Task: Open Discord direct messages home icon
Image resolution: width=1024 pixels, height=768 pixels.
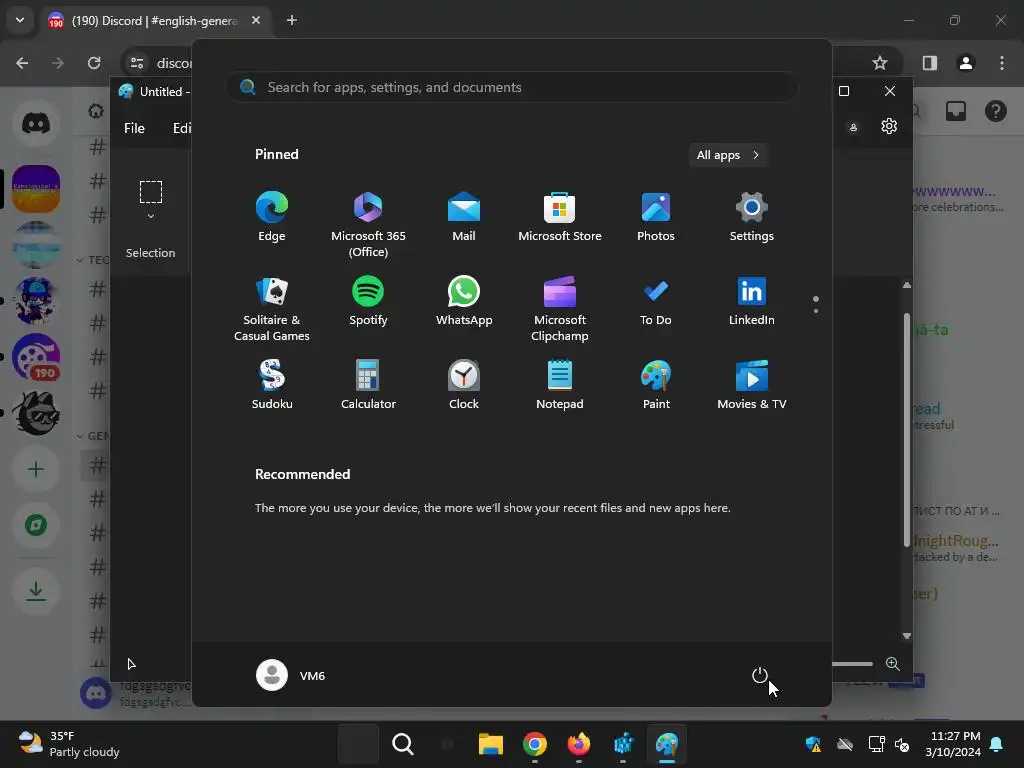Action: point(36,123)
